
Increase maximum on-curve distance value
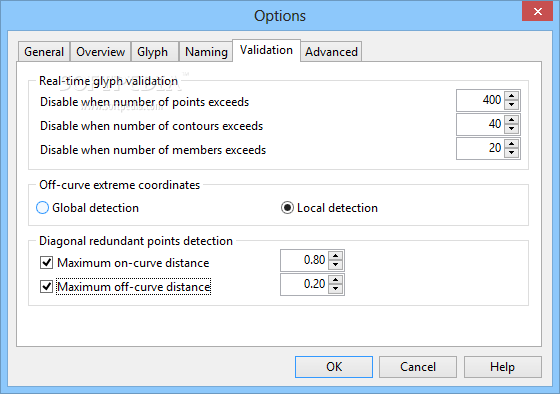(x=335, y=256)
